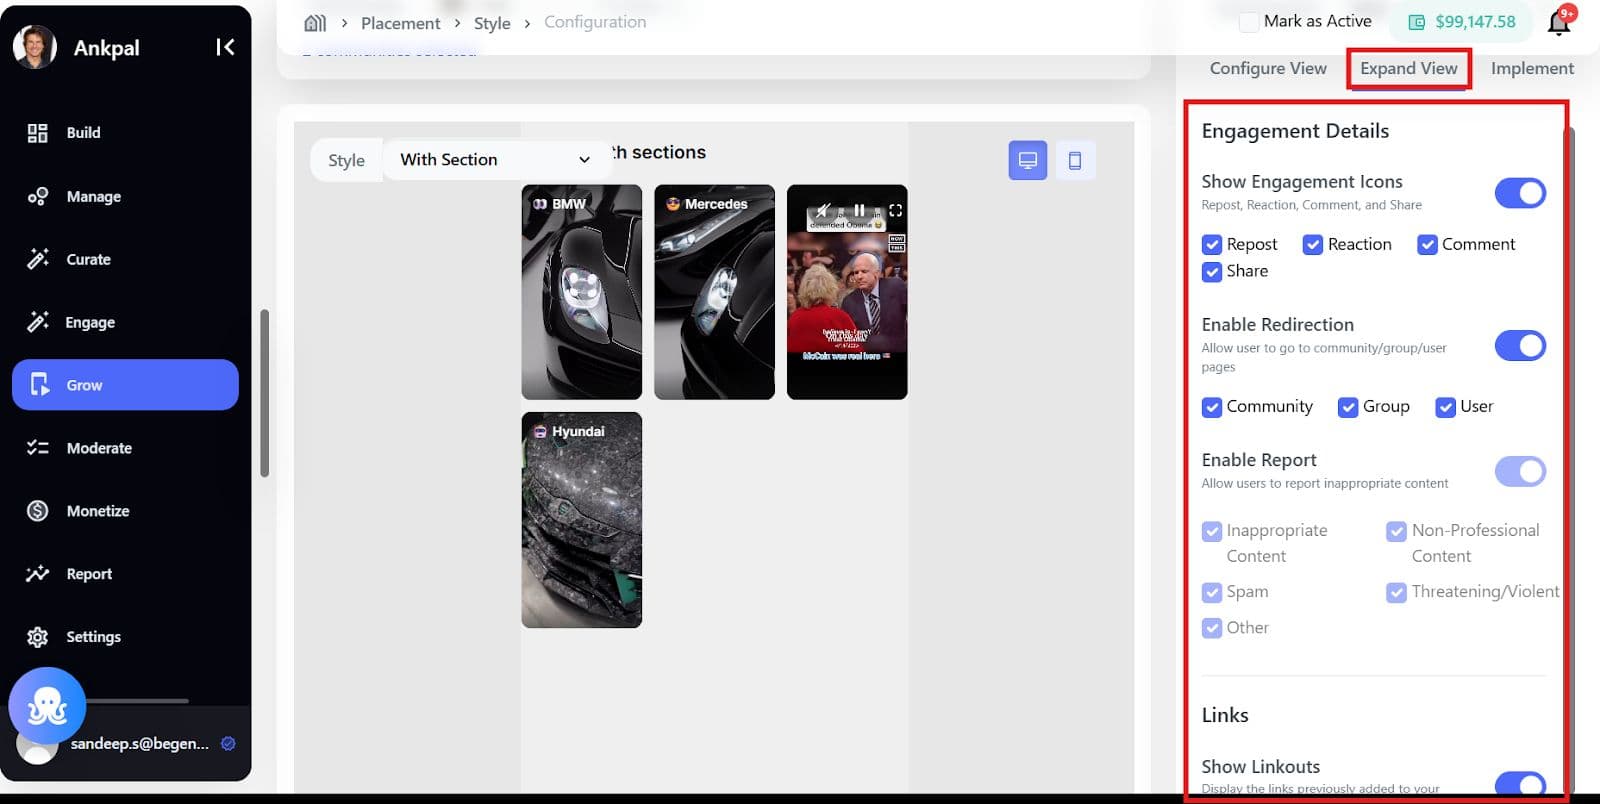The image size is (1600, 804).
Task: Turn off Show Engagement Icons toggle
Action: pyautogui.click(x=1519, y=193)
